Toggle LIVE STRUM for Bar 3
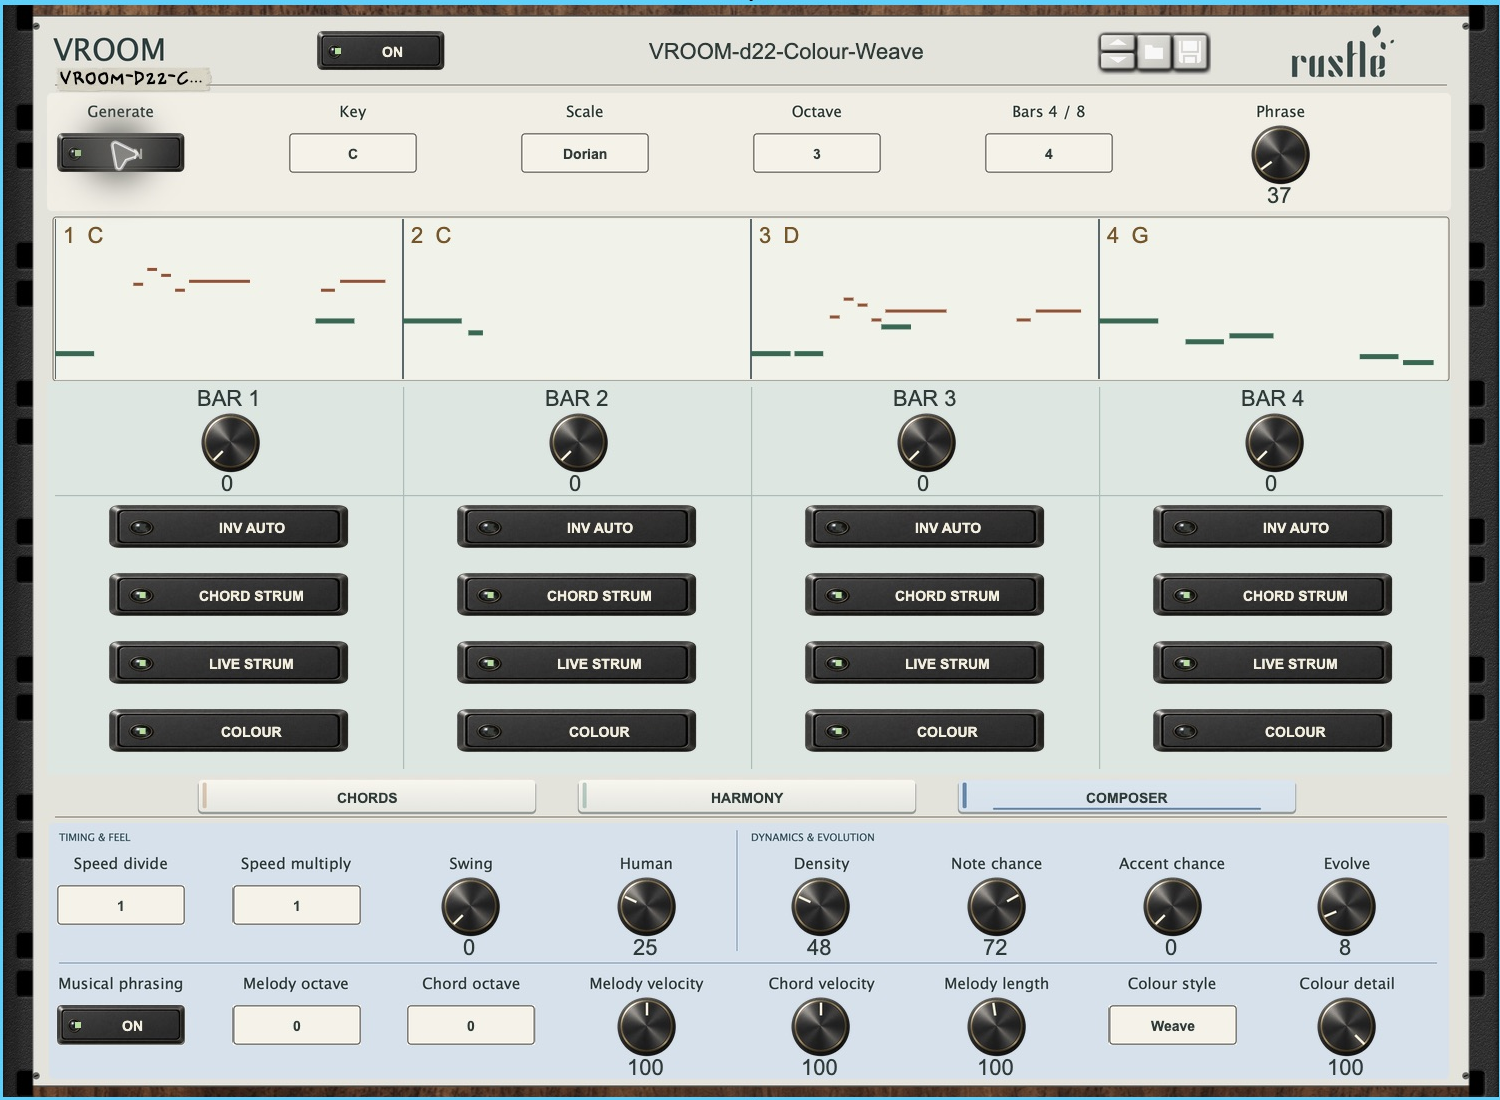Viewport: 1500px width, 1100px height. 925,663
